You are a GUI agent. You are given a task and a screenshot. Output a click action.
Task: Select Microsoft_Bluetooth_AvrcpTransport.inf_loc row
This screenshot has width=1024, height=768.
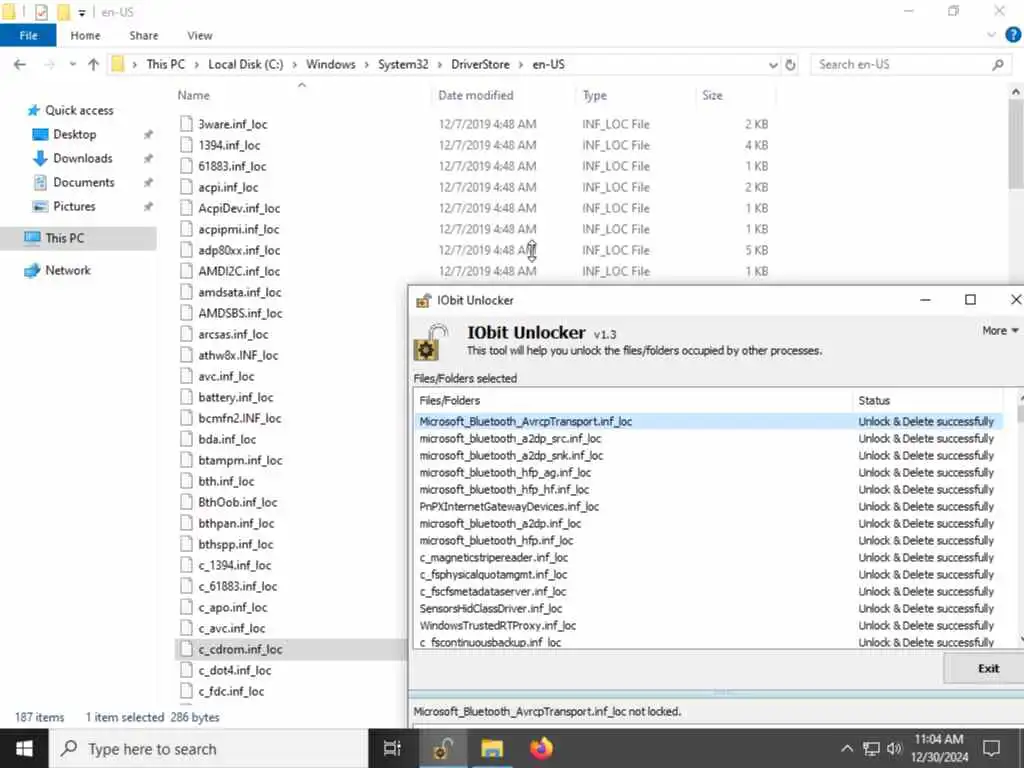point(708,421)
